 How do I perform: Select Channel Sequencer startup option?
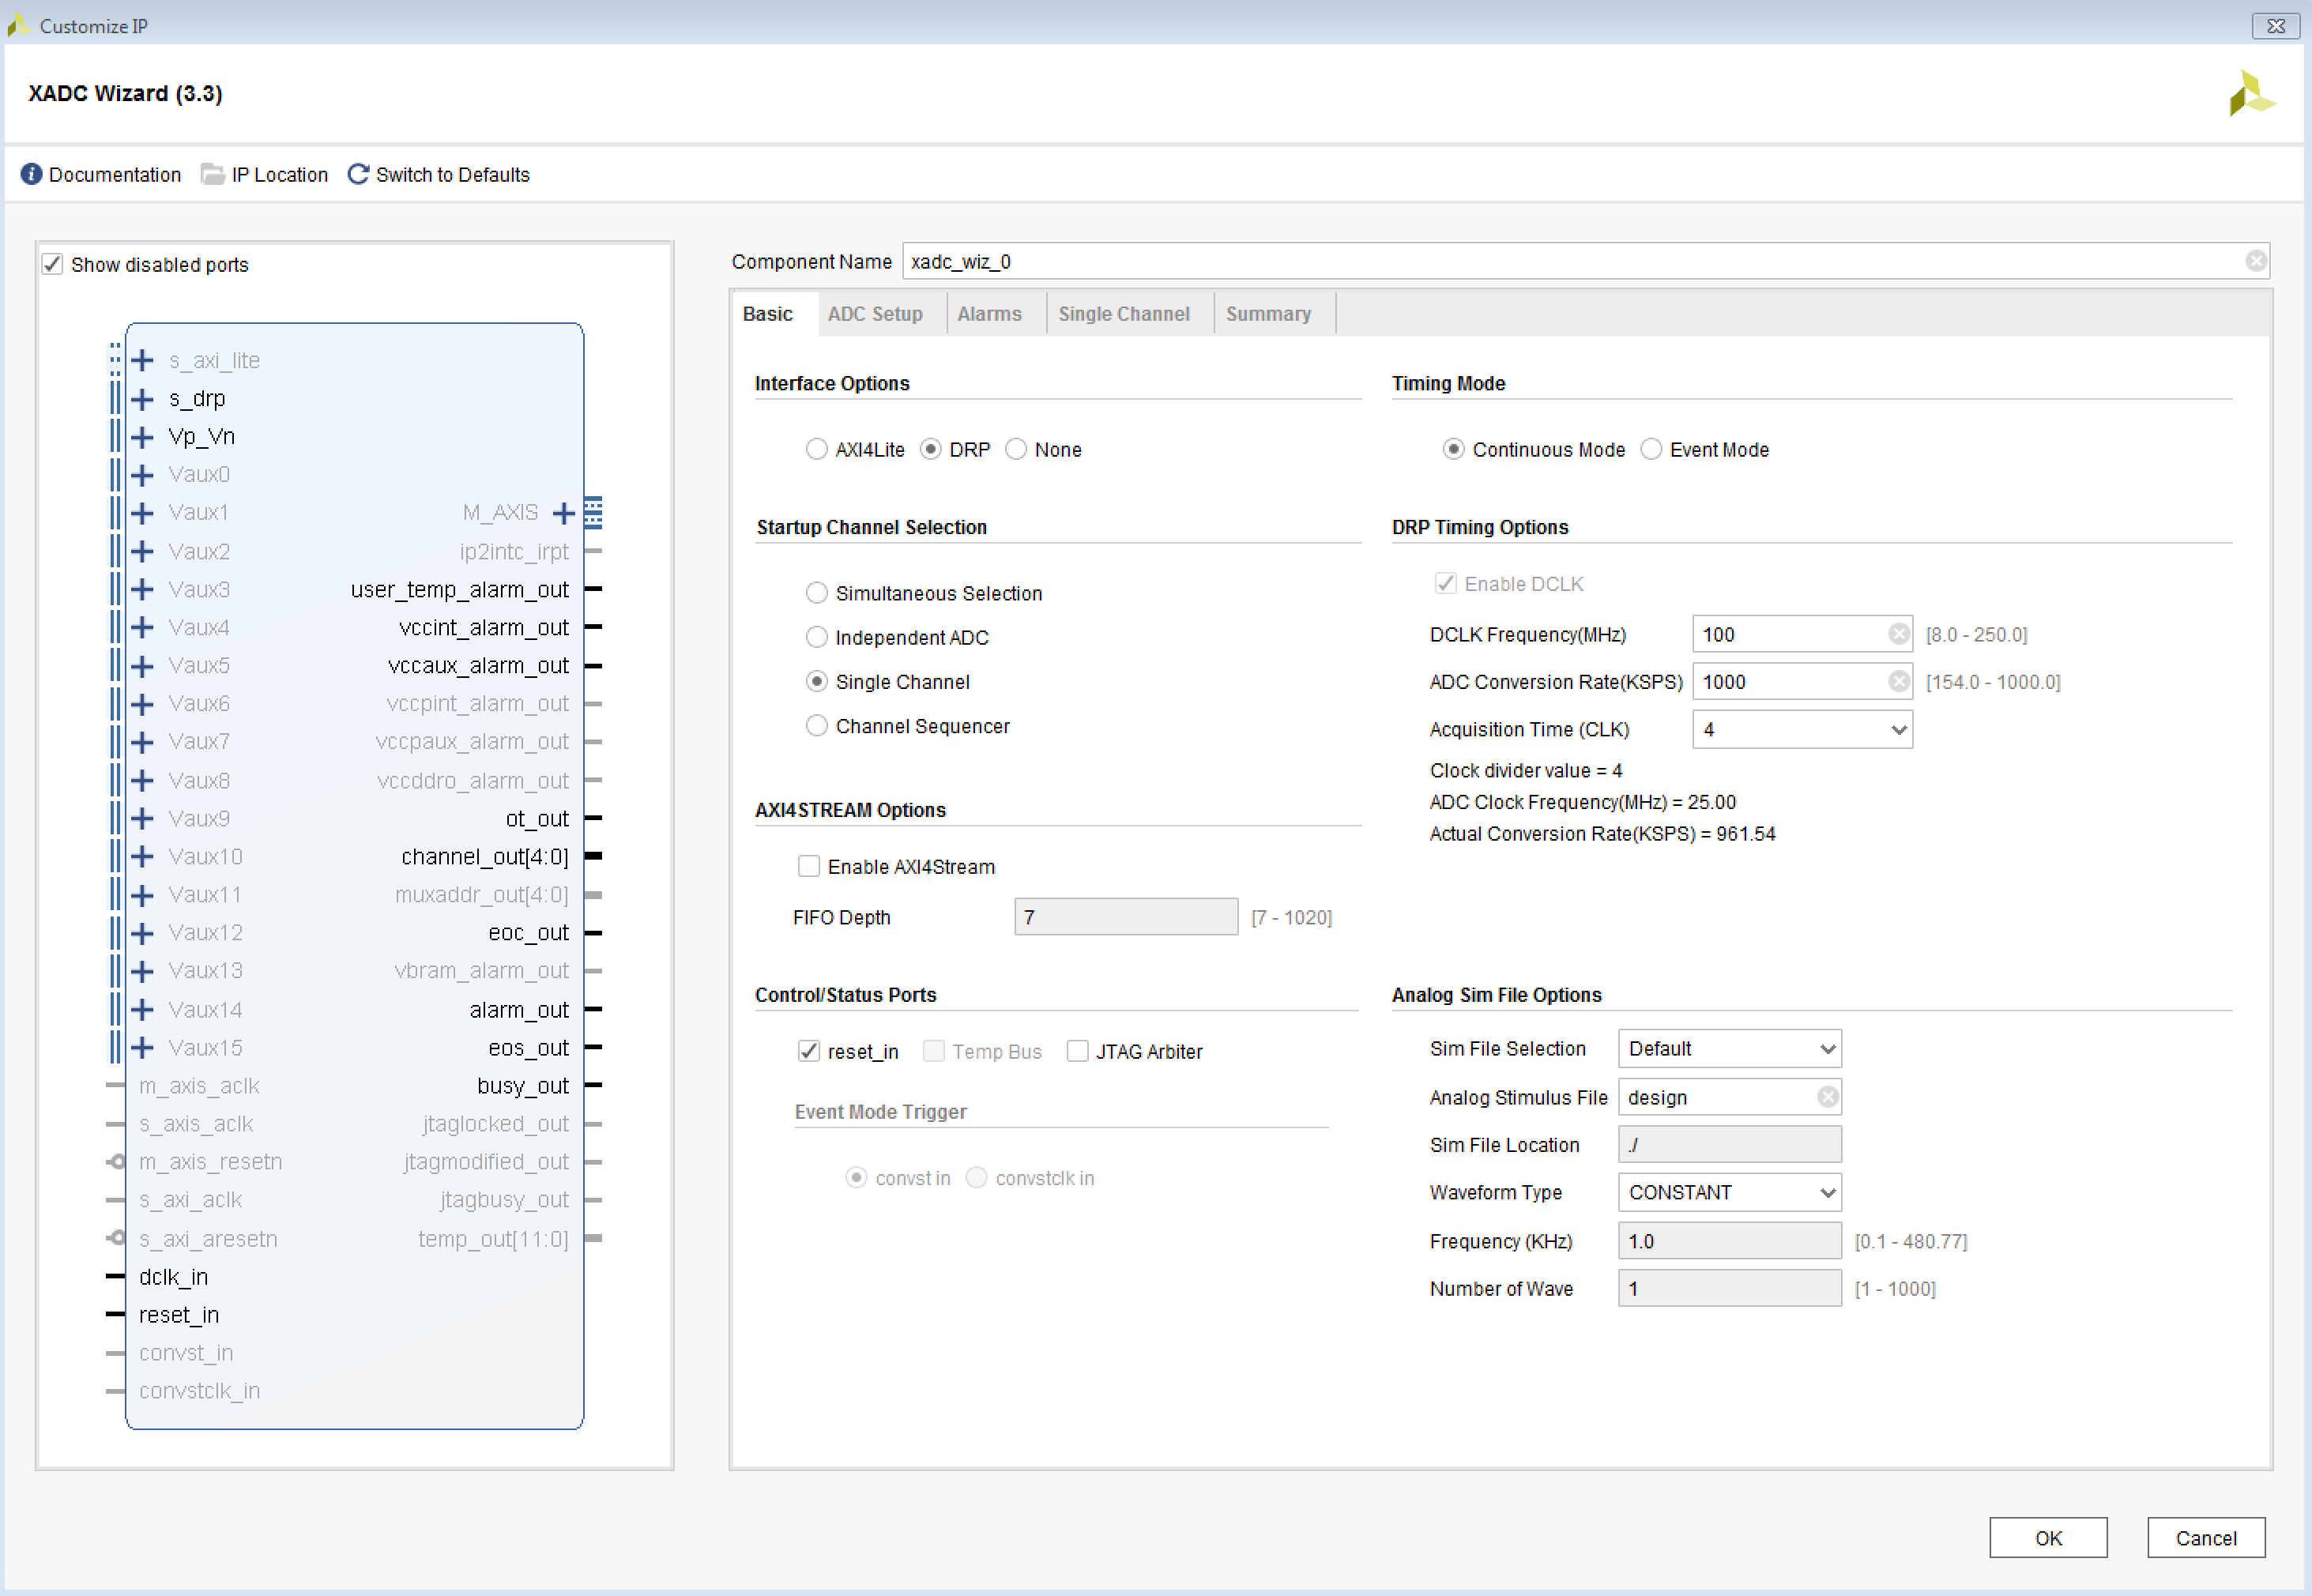click(816, 725)
